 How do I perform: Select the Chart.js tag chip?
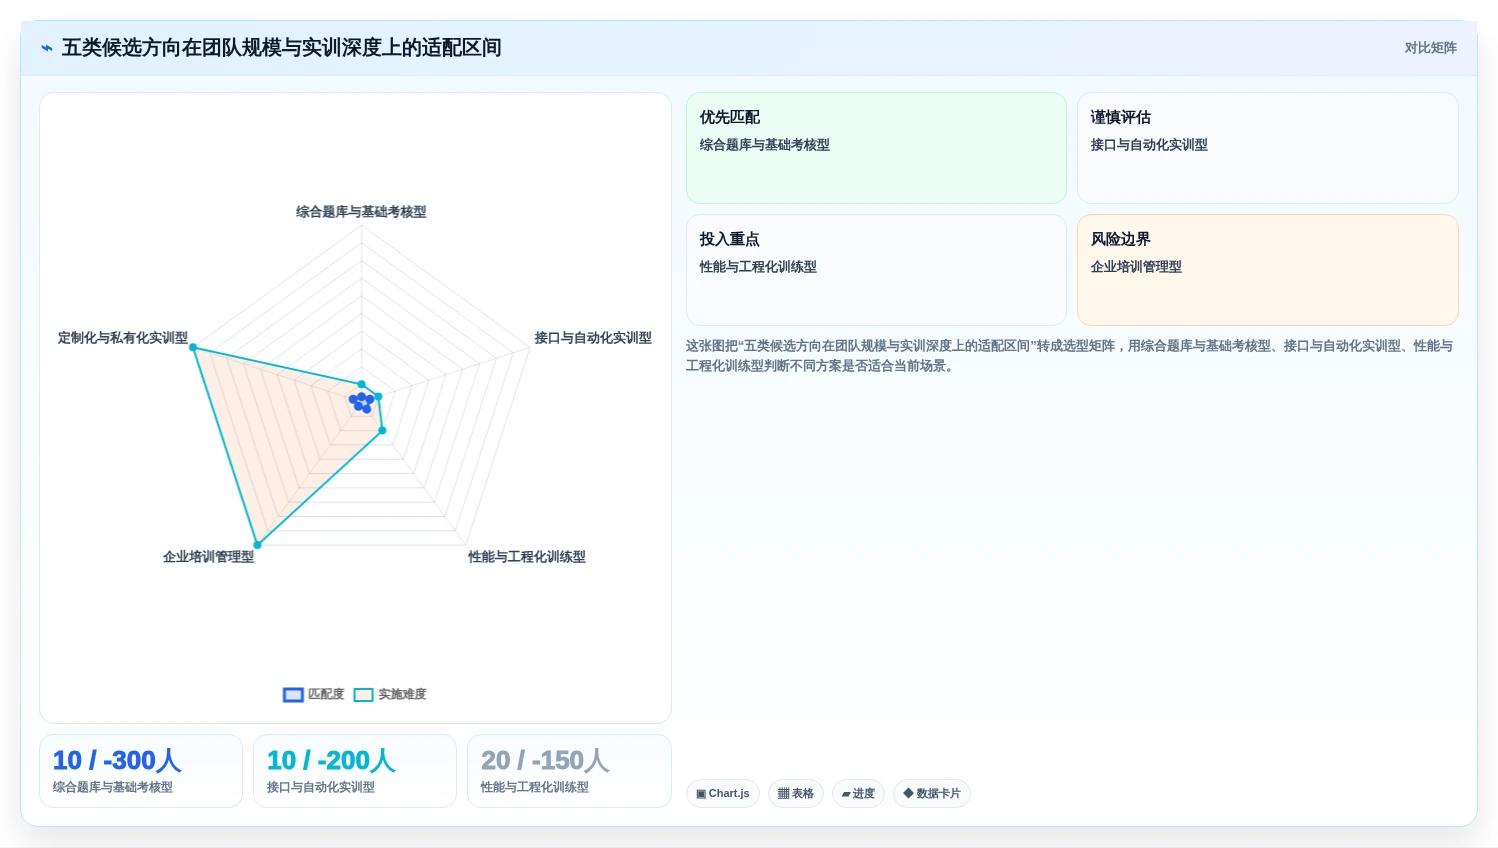click(723, 793)
